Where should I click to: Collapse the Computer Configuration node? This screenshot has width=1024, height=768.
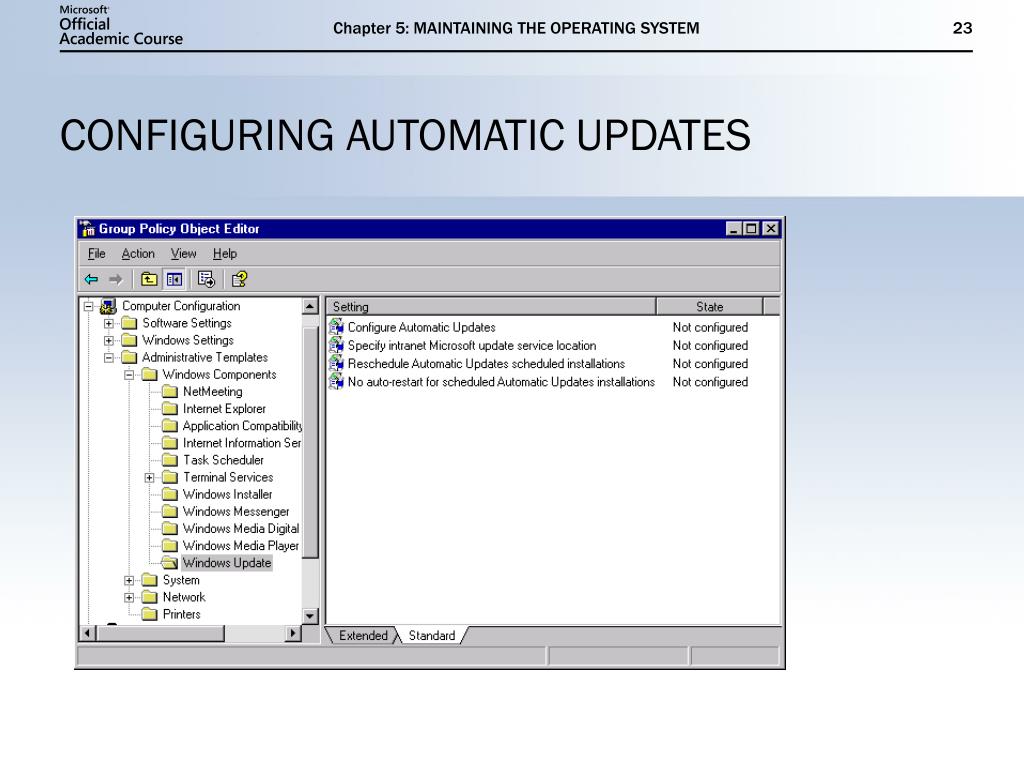[x=88, y=306]
